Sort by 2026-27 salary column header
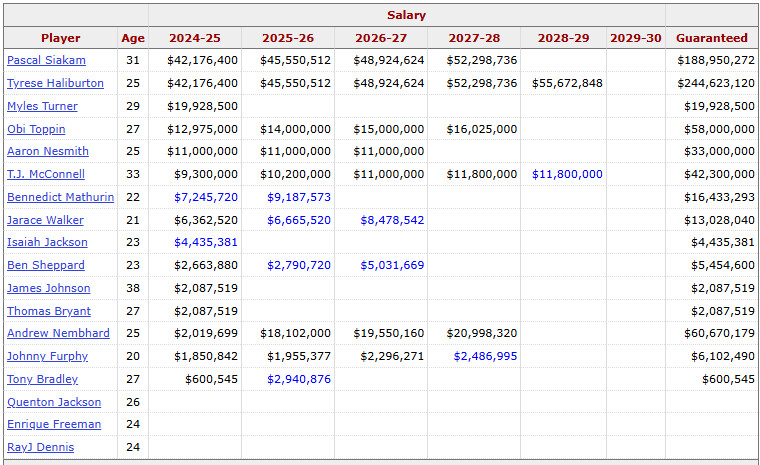Viewport: 760px width, 465px height. [381, 38]
